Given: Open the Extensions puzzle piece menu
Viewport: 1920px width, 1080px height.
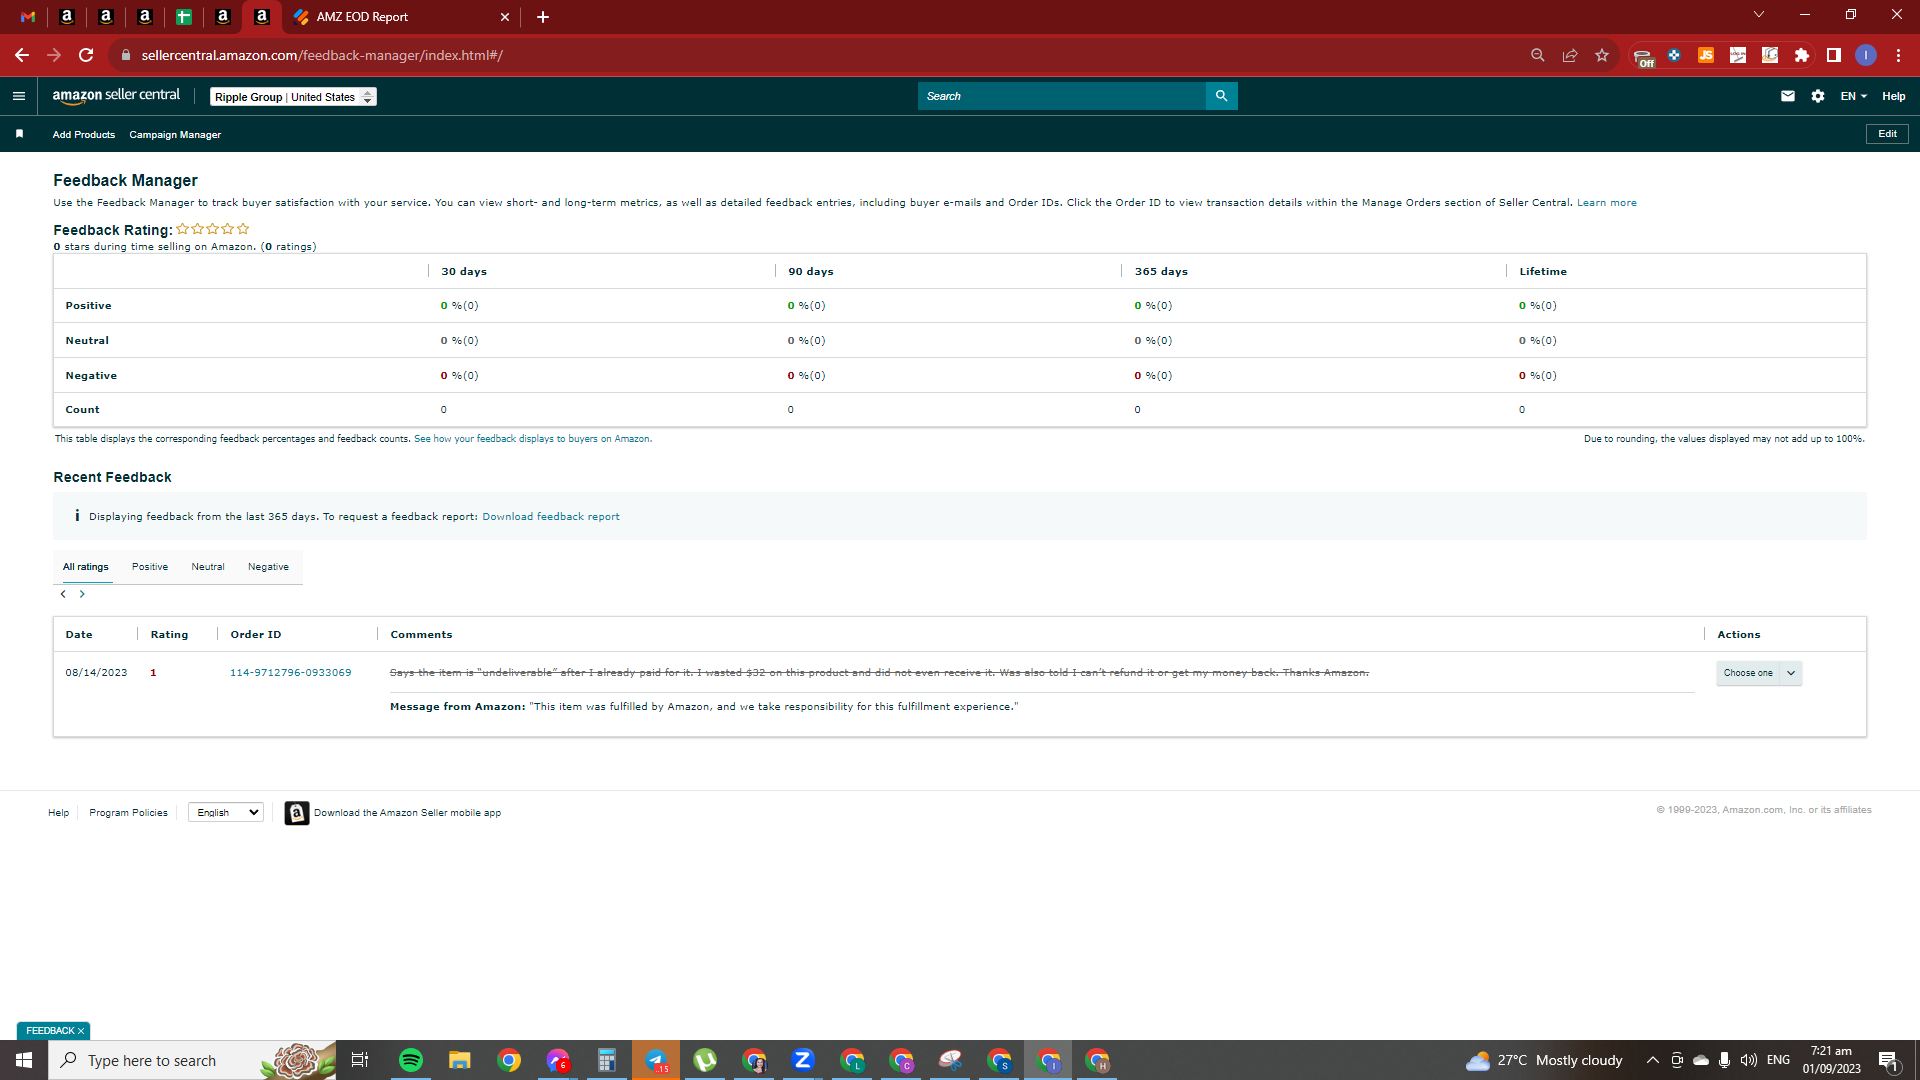Looking at the screenshot, I should click(x=1802, y=55).
